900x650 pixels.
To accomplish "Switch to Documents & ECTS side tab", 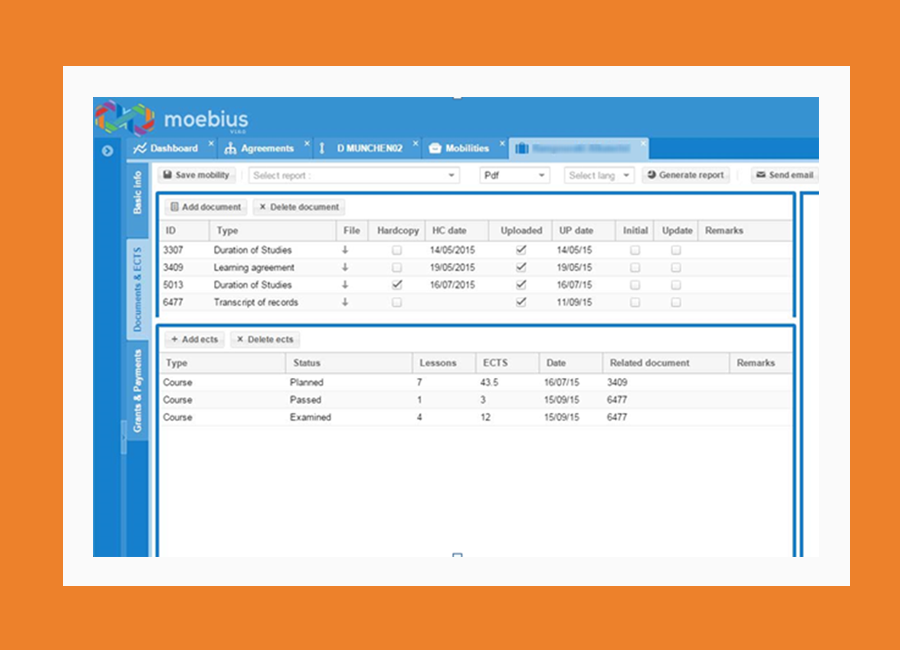I will [x=137, y=289].
